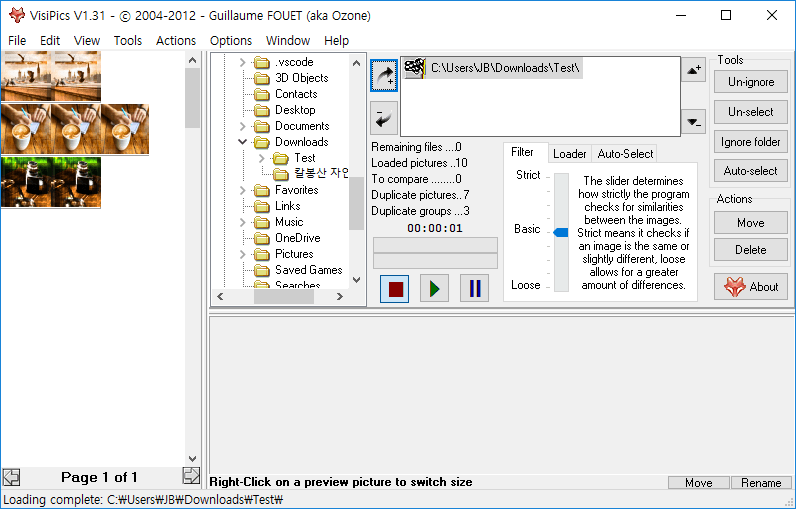
Task: Select the Saved Games folder
Action: point(298,270)
